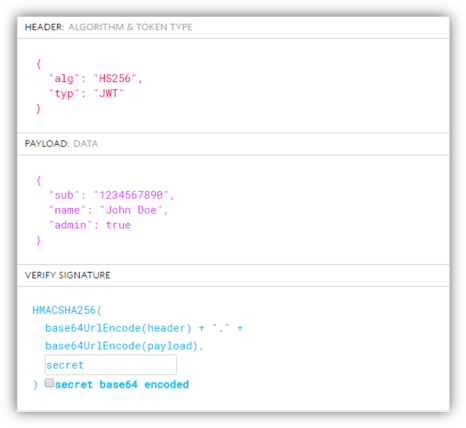The width and height of the screenshot is (466, 428).
Task: Click the HMACSHA256( text
Action: [x=67, y=310]
